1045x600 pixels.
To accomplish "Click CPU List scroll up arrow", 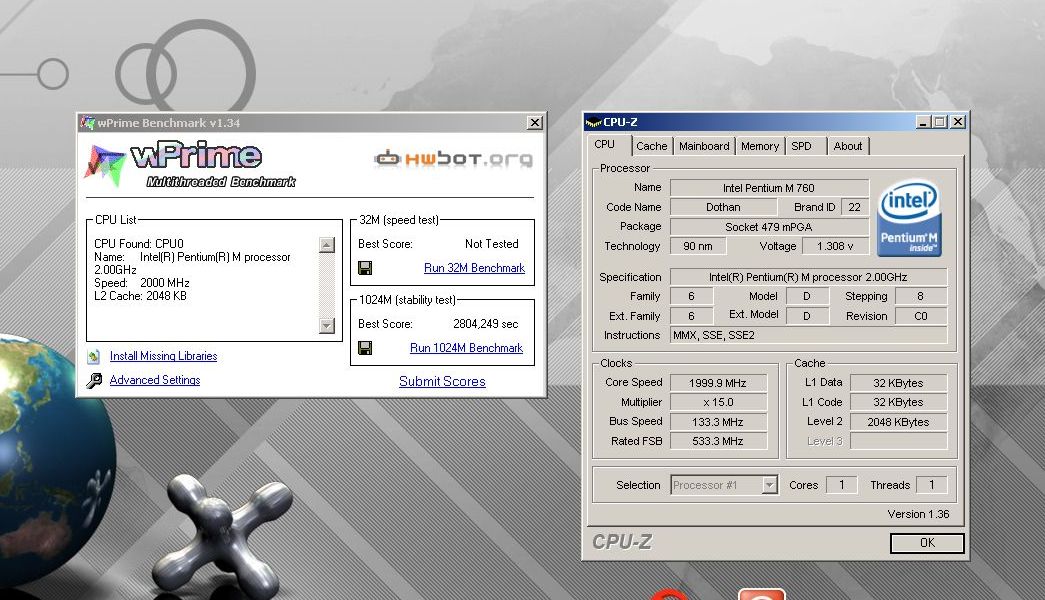I will pyautogui.click(x=327, y=245).
